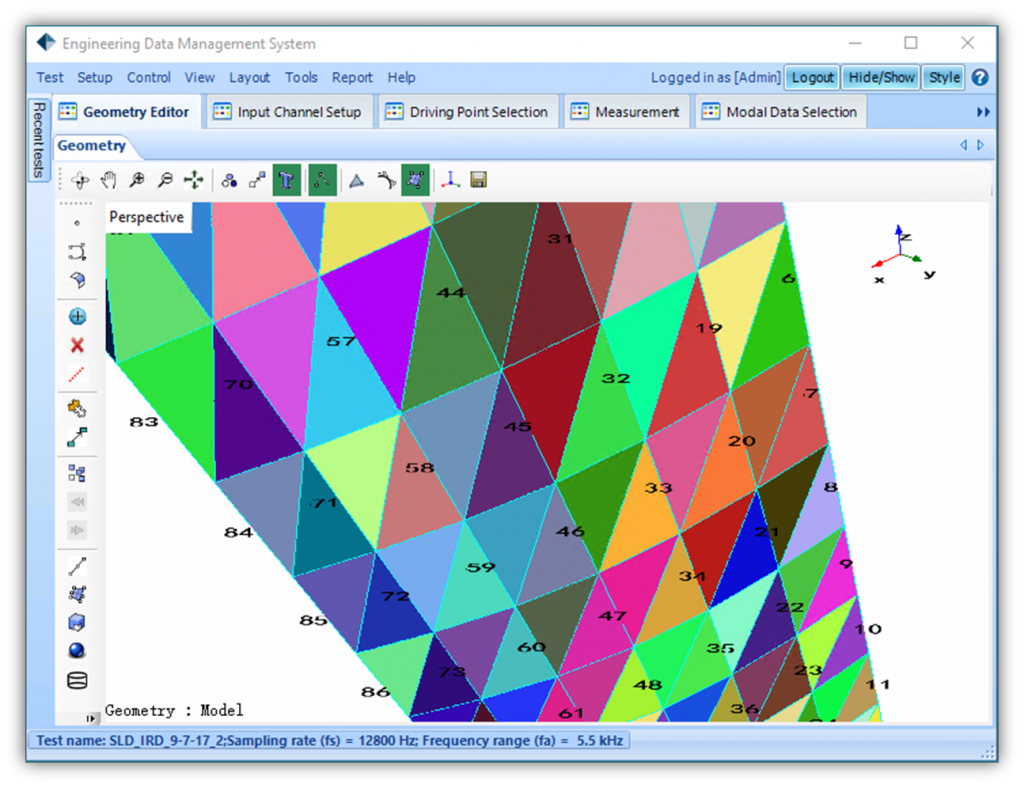Select the pan hand tool
The width and height of the screenshot is (1024, 788).
(108, 180)
